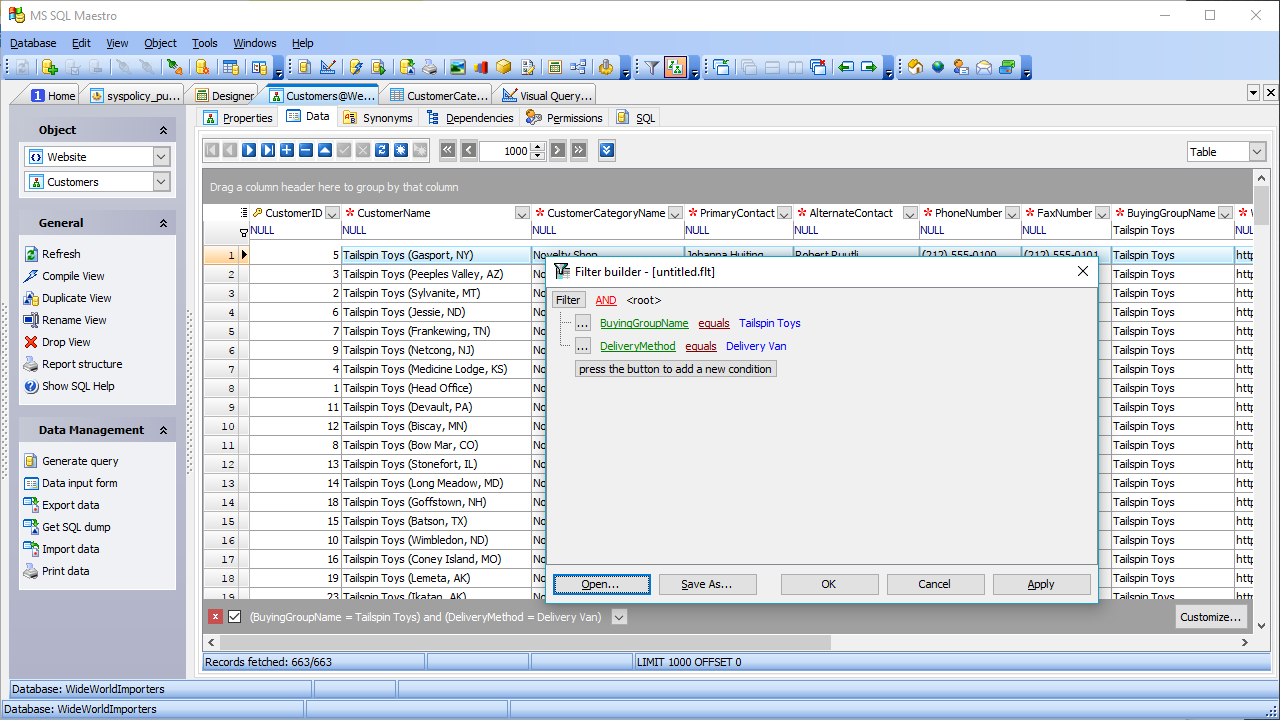Click the Delete record minus button
This screenshot has width=1280, height=720.
tap(306, 150)
